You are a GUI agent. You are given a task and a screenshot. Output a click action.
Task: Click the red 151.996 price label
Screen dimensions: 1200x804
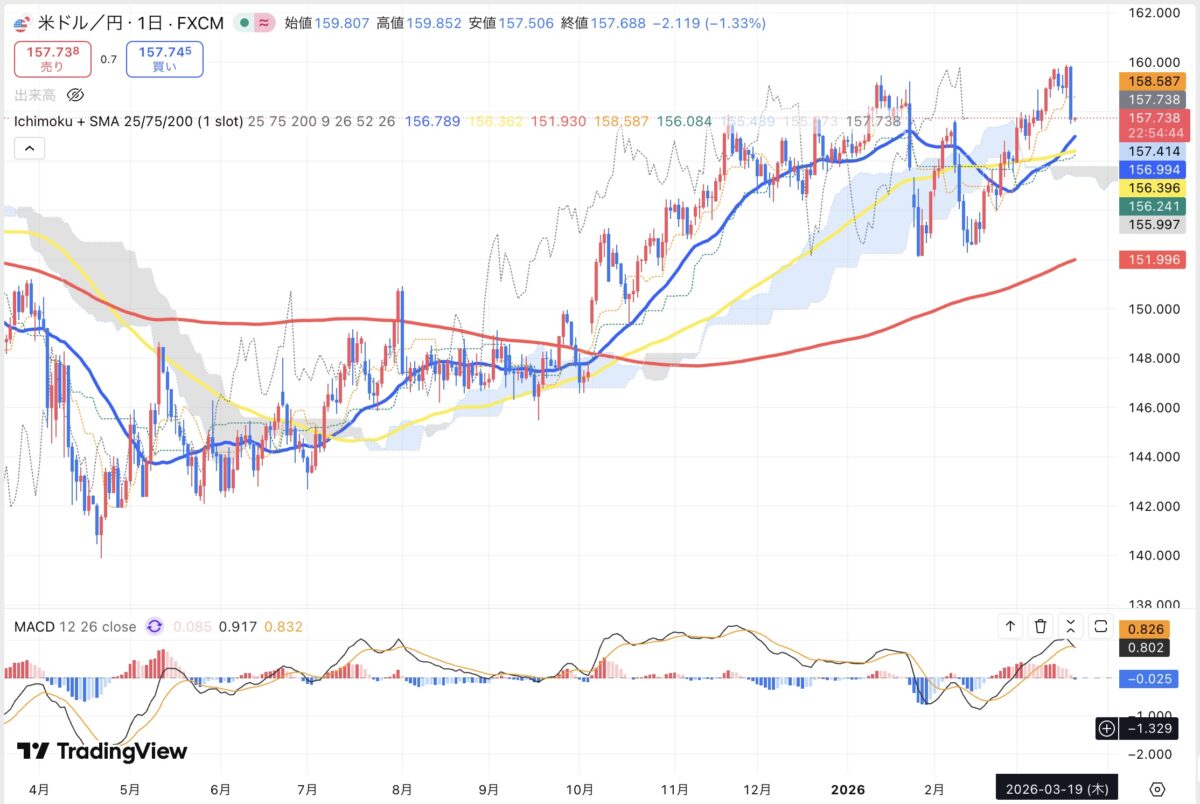tap(1155, 260)
